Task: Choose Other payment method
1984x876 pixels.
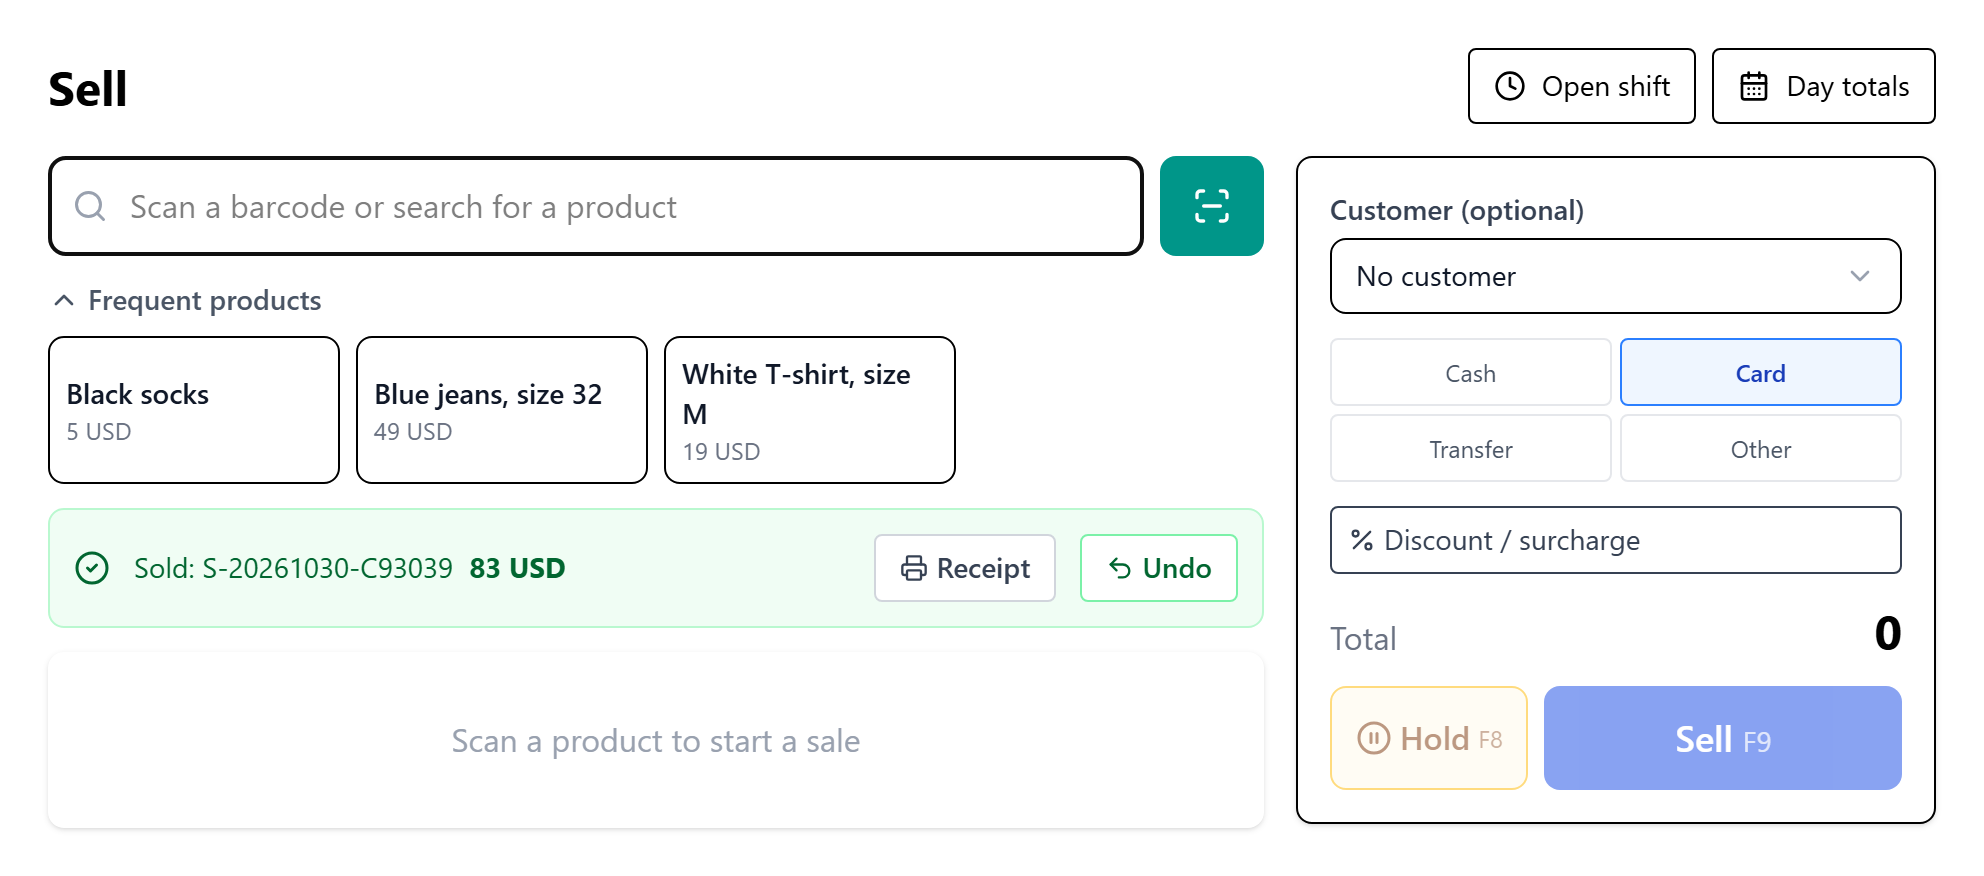Action: 1760,449
